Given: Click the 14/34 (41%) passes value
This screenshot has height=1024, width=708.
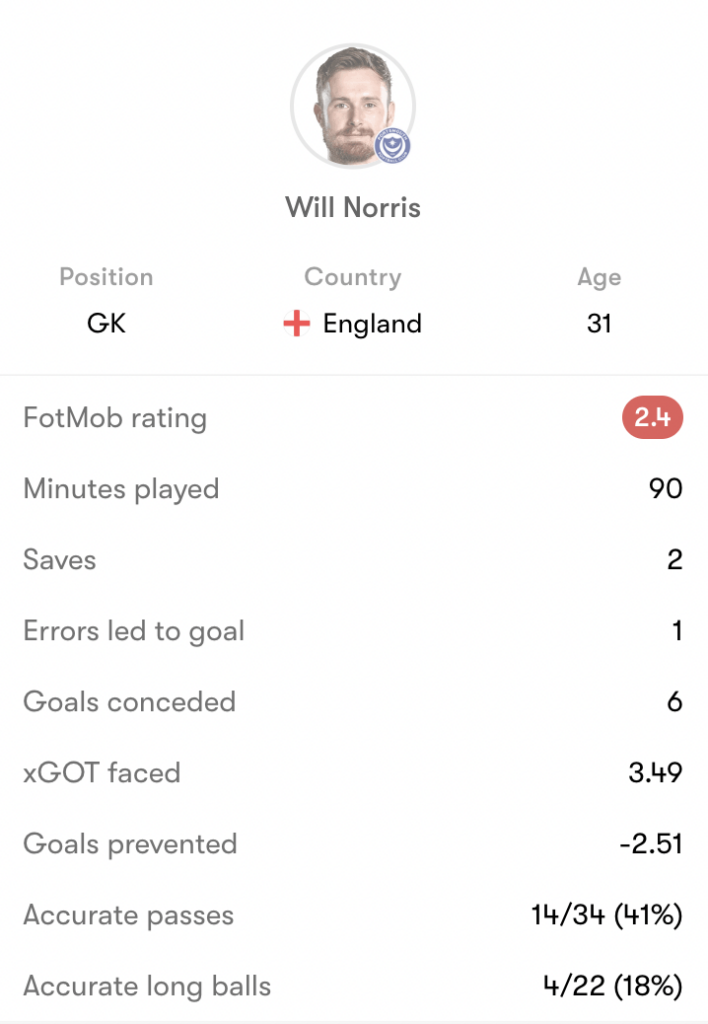Looking at the screenshot, I should coord(607,915).
